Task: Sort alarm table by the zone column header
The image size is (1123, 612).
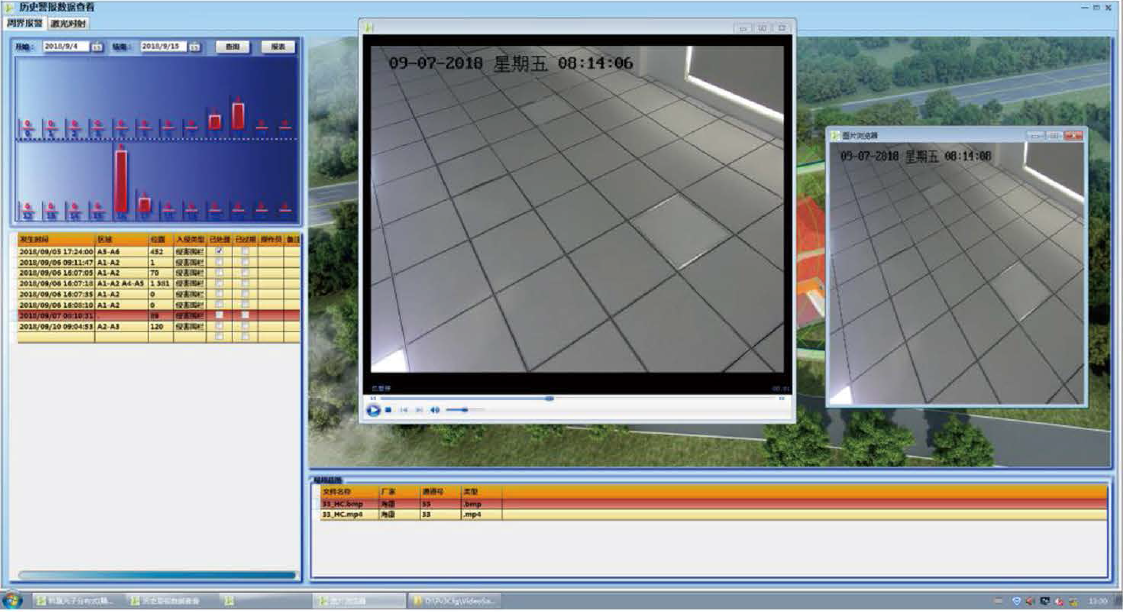Action: (121, 239)
